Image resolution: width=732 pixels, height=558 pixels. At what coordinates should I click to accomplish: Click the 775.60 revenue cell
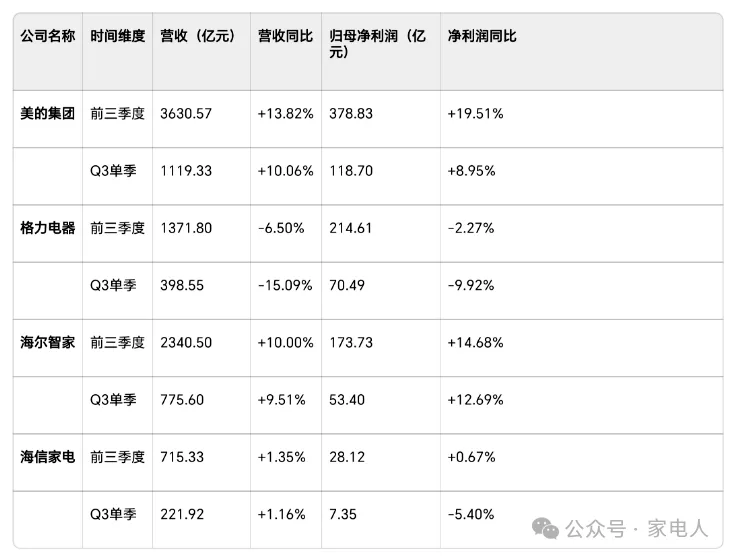[182, 400]
